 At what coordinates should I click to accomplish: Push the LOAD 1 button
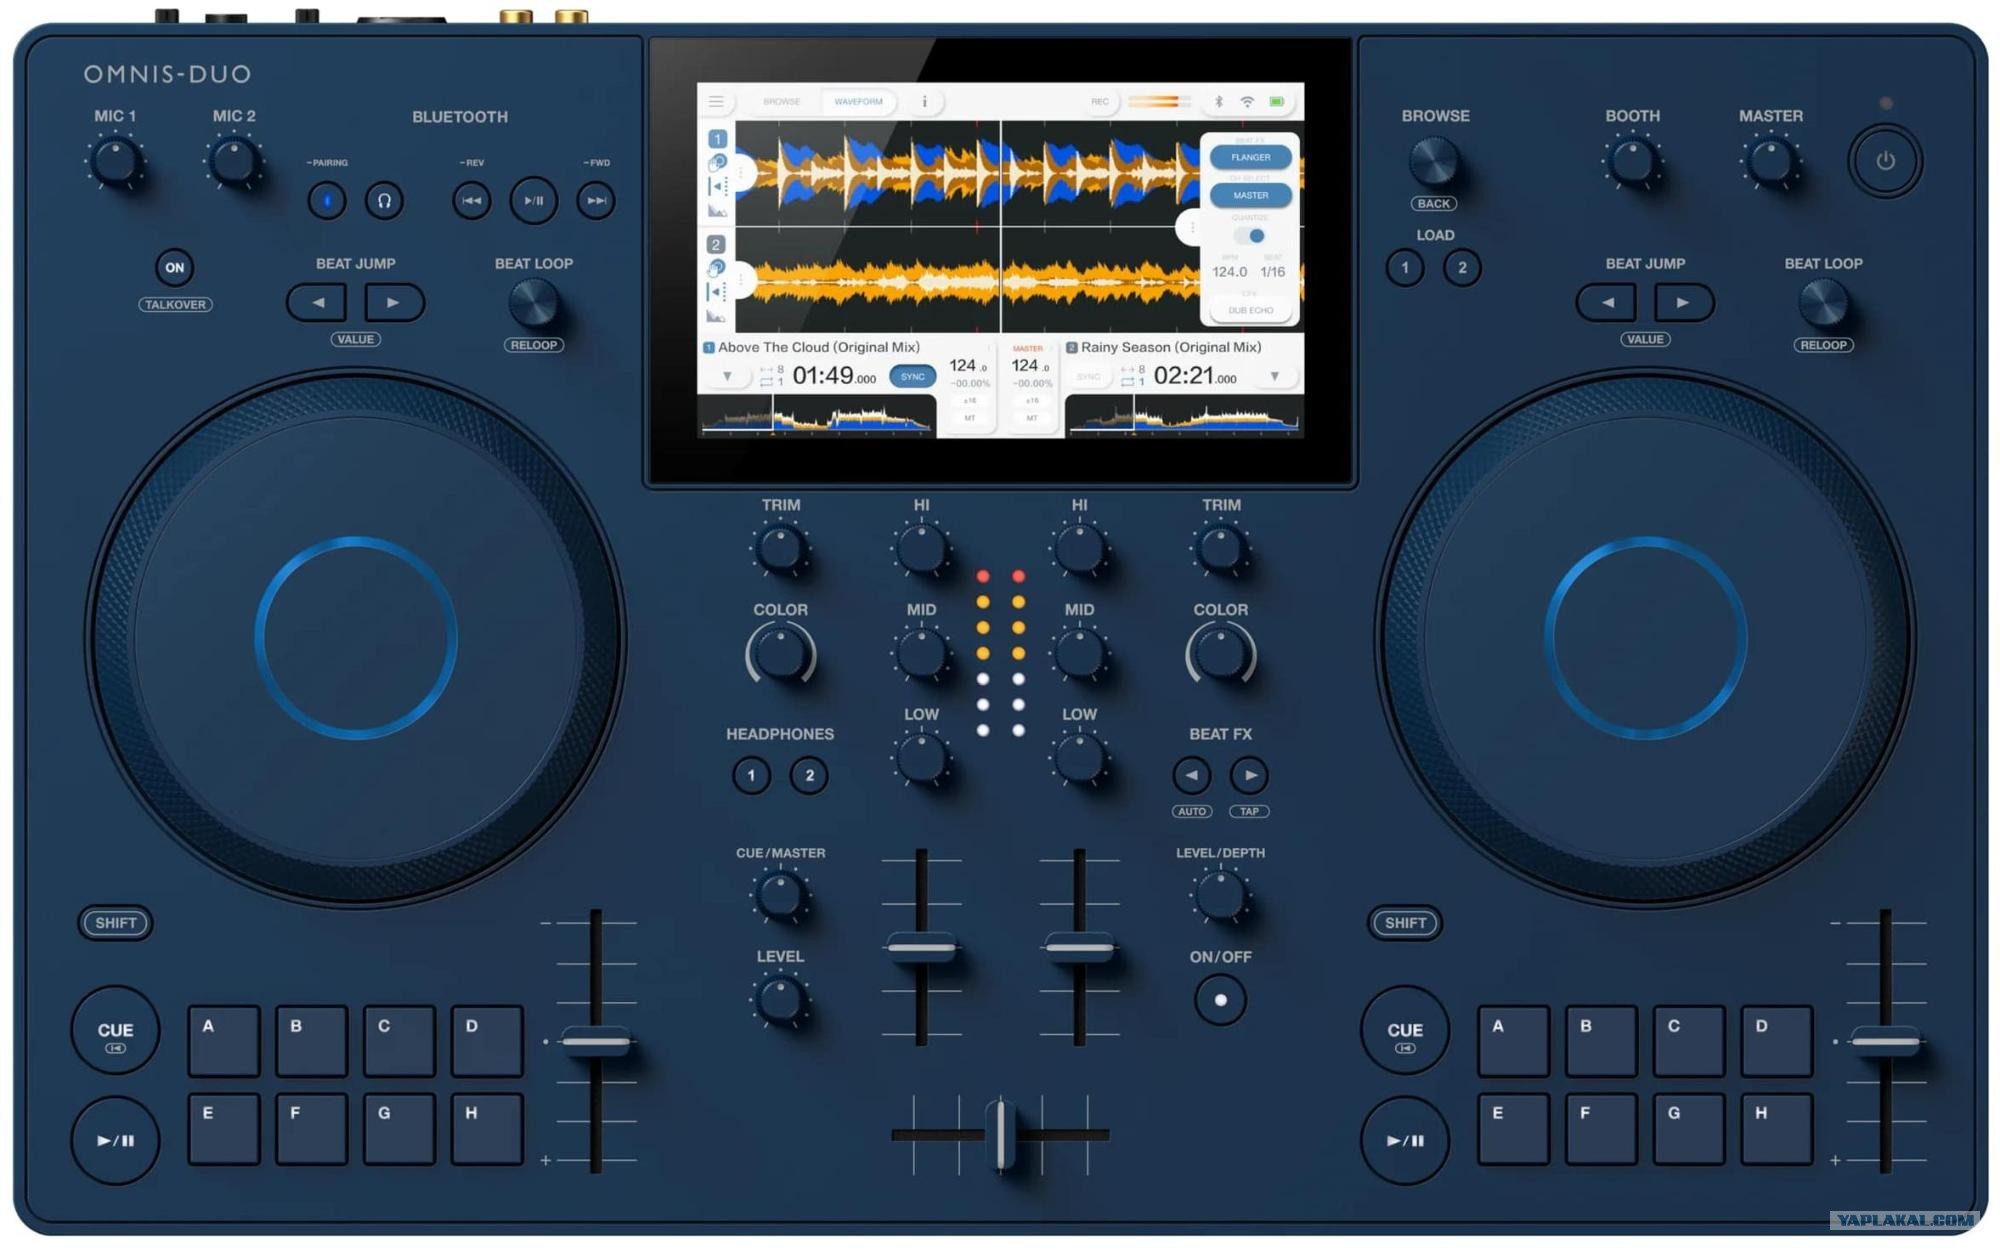coord(1405,267)
